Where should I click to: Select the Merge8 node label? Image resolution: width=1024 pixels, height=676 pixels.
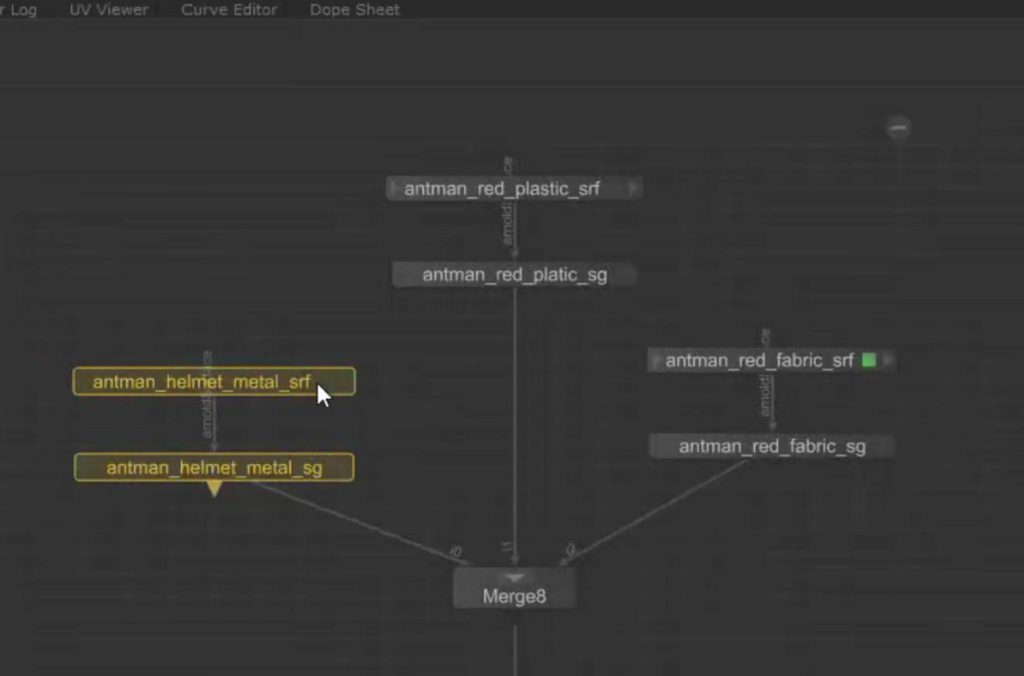pos(514,597)
